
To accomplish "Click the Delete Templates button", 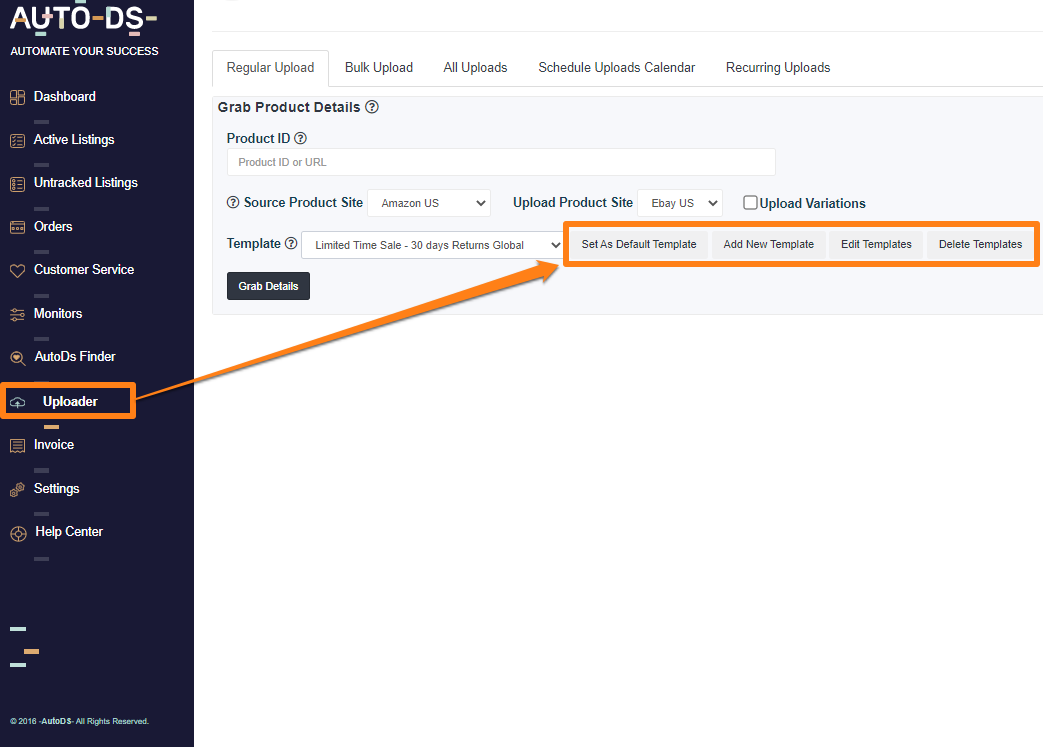I will (x=980, y=244).
